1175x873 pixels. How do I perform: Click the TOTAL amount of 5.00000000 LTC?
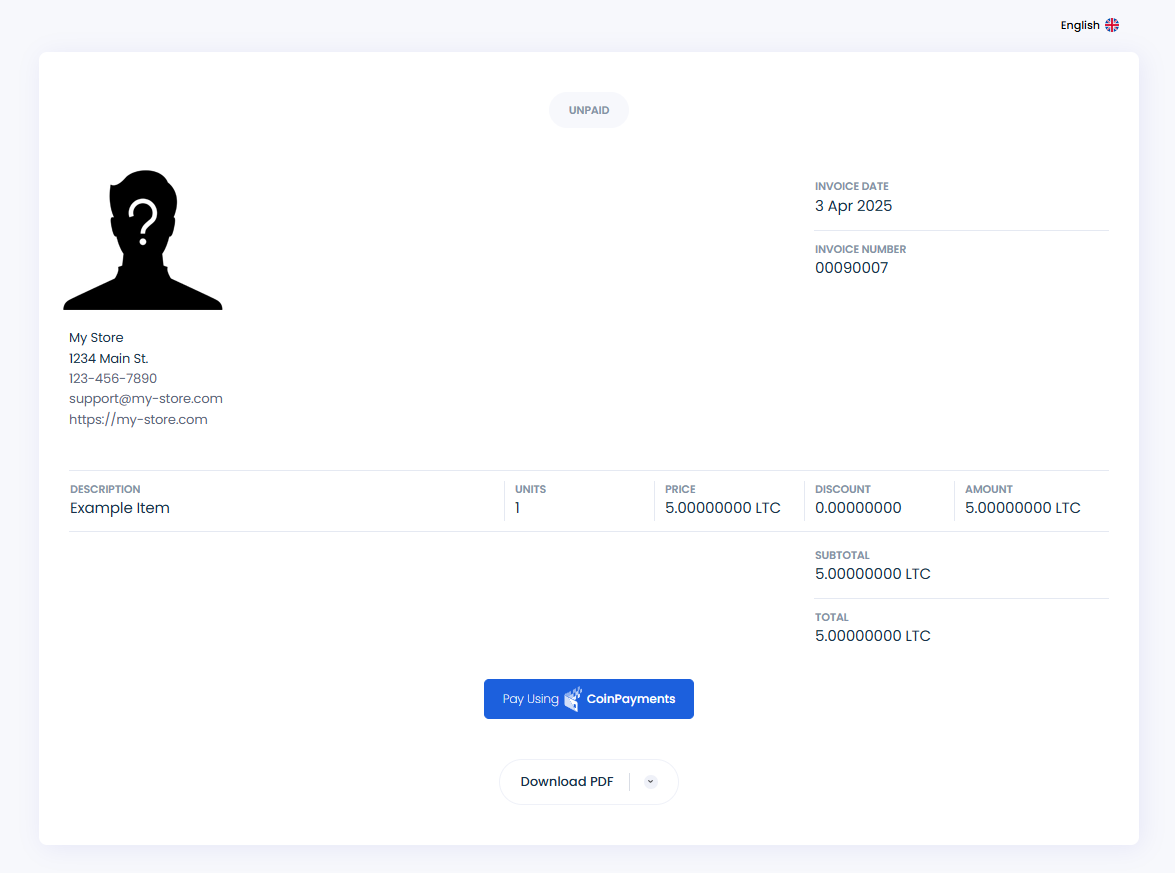click(873, 635)
